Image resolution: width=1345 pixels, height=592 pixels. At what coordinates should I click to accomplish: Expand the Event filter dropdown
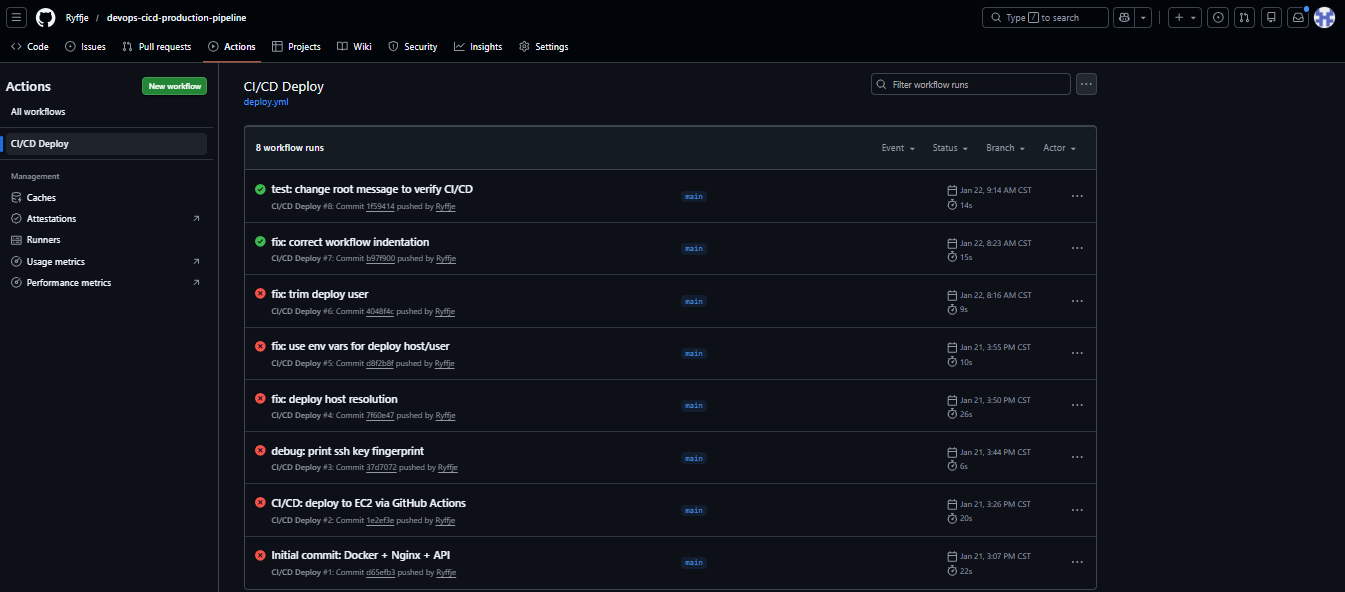(x=898, y=148)
